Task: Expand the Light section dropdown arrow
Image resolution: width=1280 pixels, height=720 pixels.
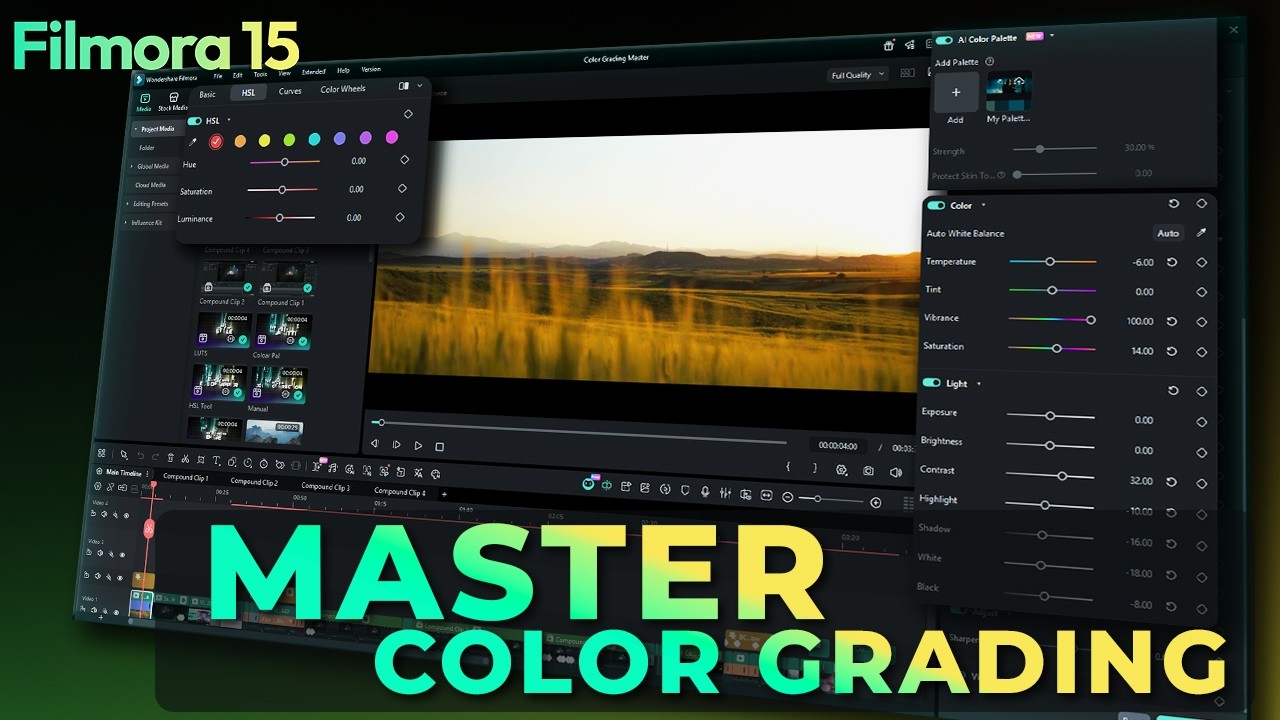Action: click(x=978, y=383)
